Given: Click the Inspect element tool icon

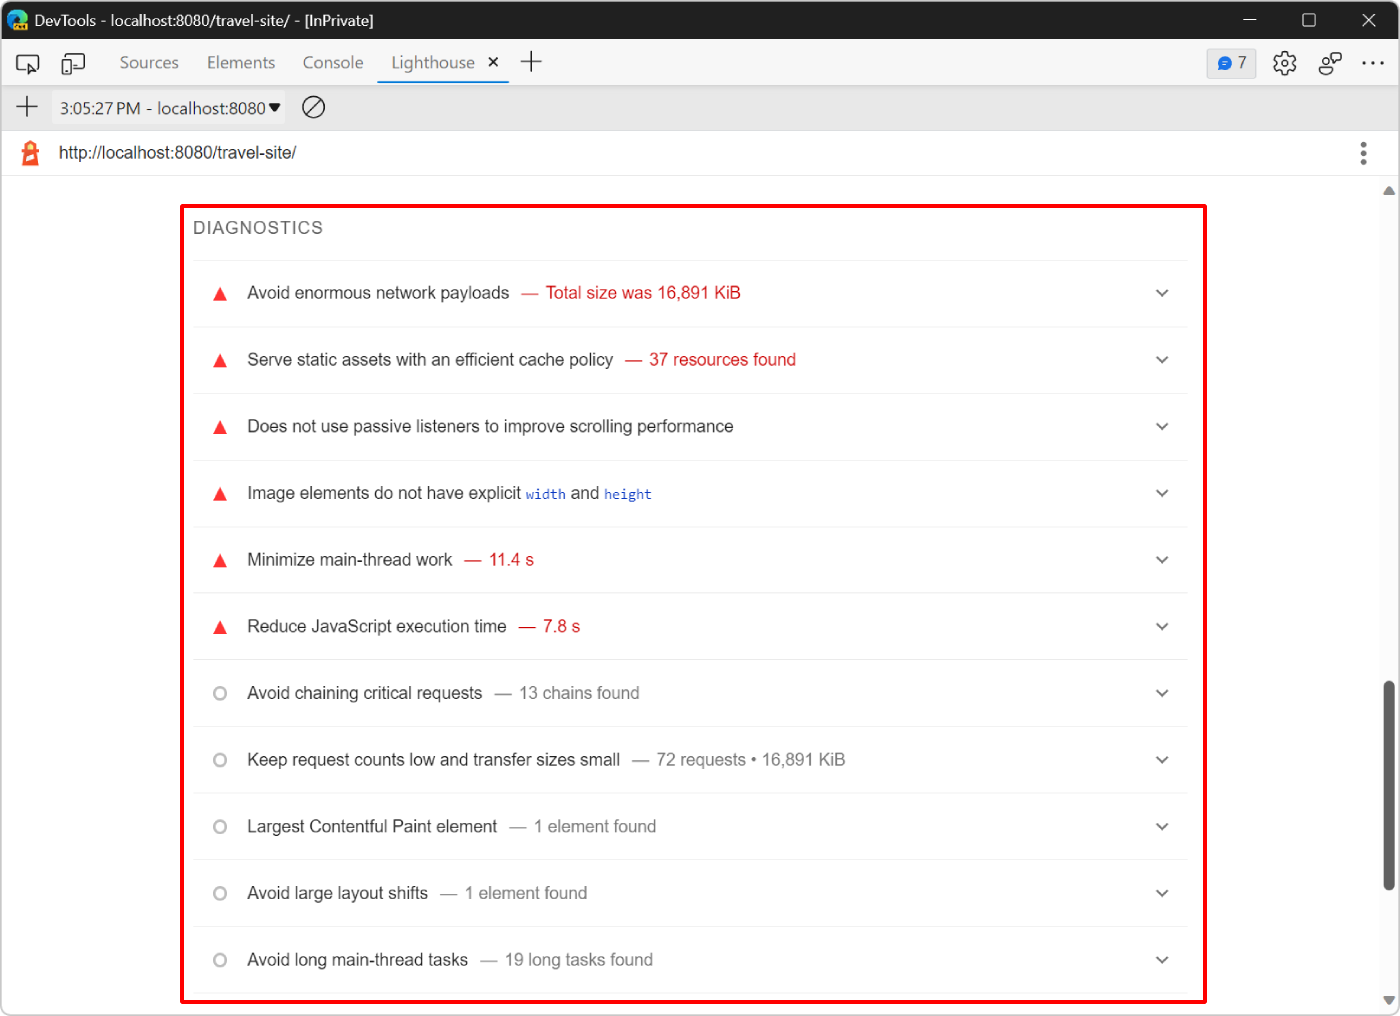Looking at the screenshot, I should click(x=27, y=63).
